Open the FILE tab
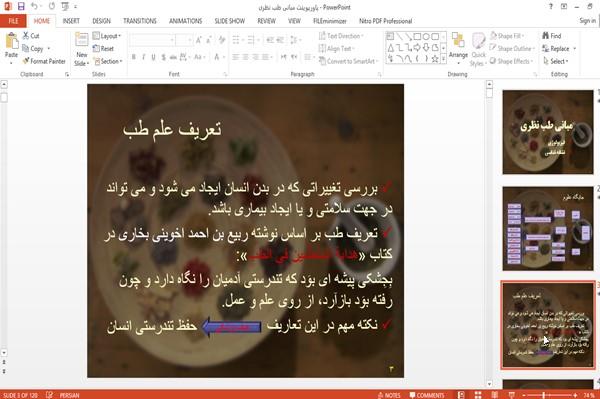Viewport: 600px width, 399px height. [x=13, y=21]
